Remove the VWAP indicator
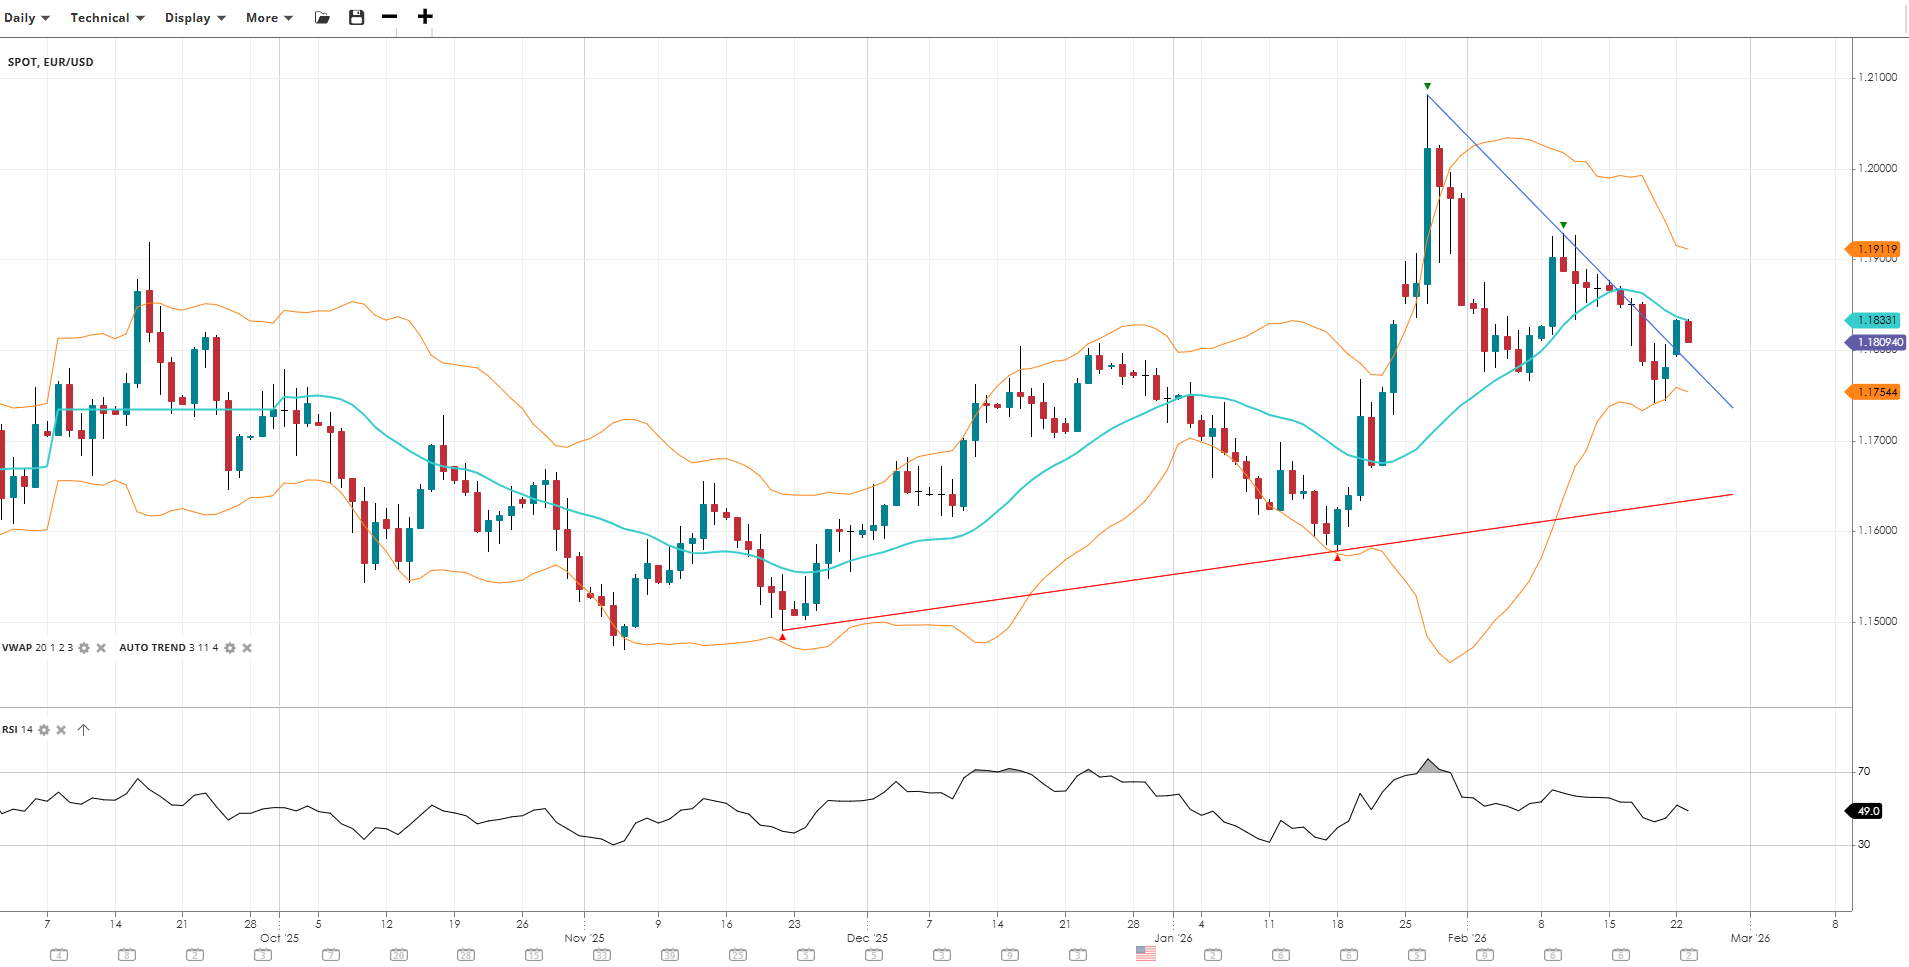This screenshot has height=967, width=1909. click(101, 648)
